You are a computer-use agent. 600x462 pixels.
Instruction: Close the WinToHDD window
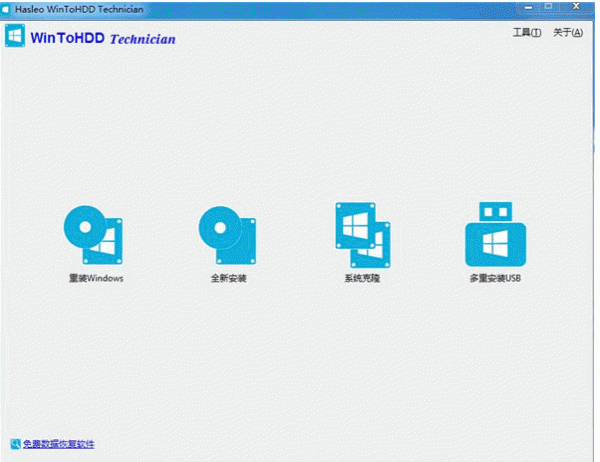click(576, 6)
